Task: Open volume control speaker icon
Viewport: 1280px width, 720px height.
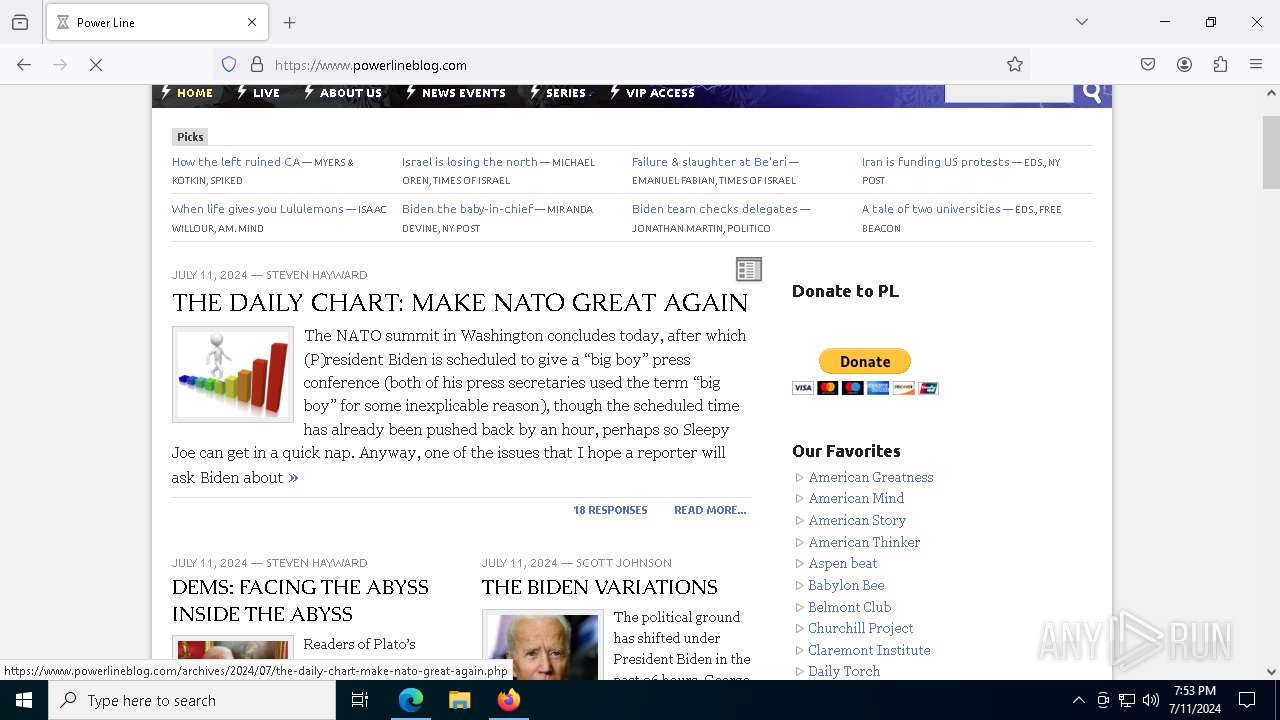Action: click(1151, 700)
